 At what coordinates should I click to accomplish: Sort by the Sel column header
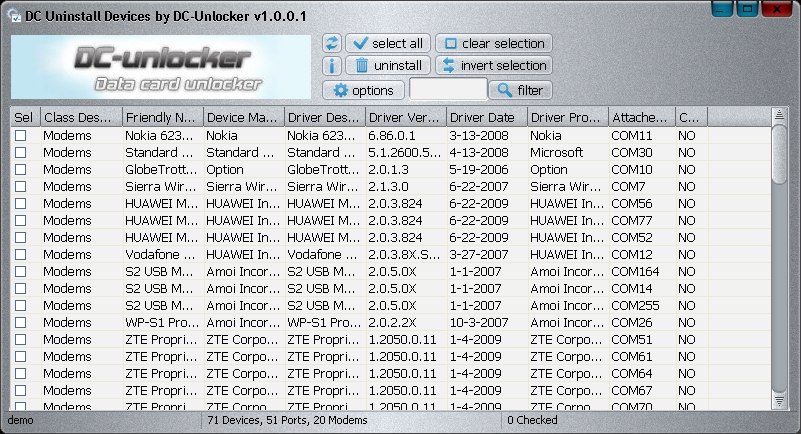pos(25,117)
